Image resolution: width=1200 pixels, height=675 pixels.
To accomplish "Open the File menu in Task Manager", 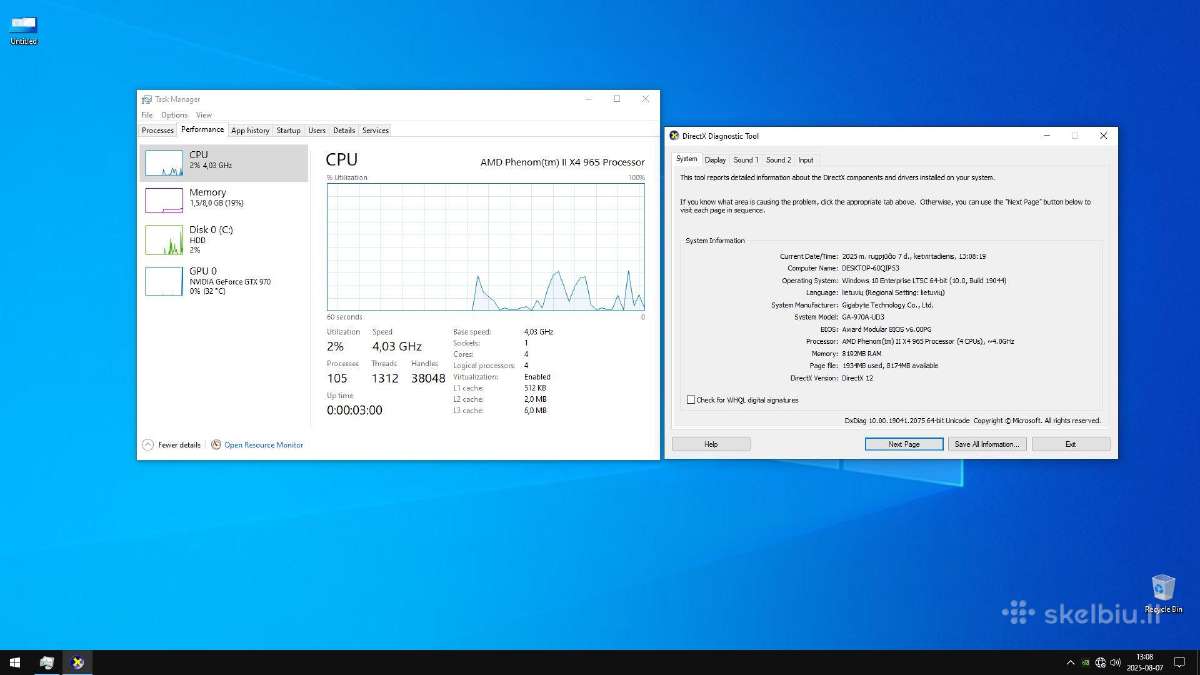I will pyautogui.click(x=147, y=115).
